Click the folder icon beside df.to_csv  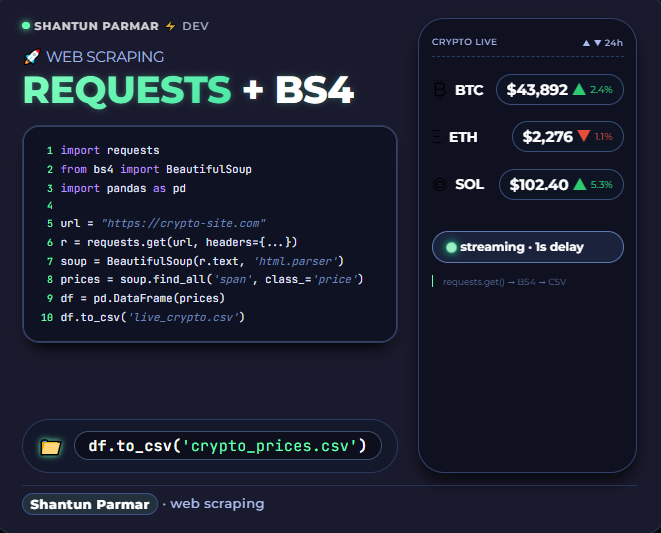(x=50, y=446)
